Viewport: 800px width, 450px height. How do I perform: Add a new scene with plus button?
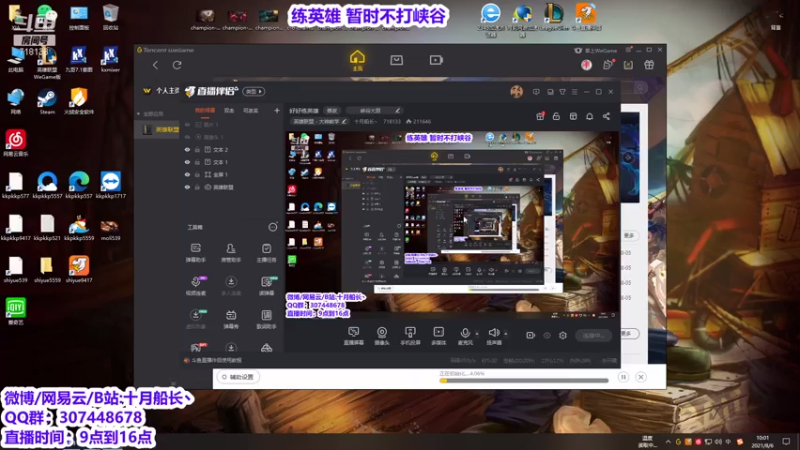point(277,110)
